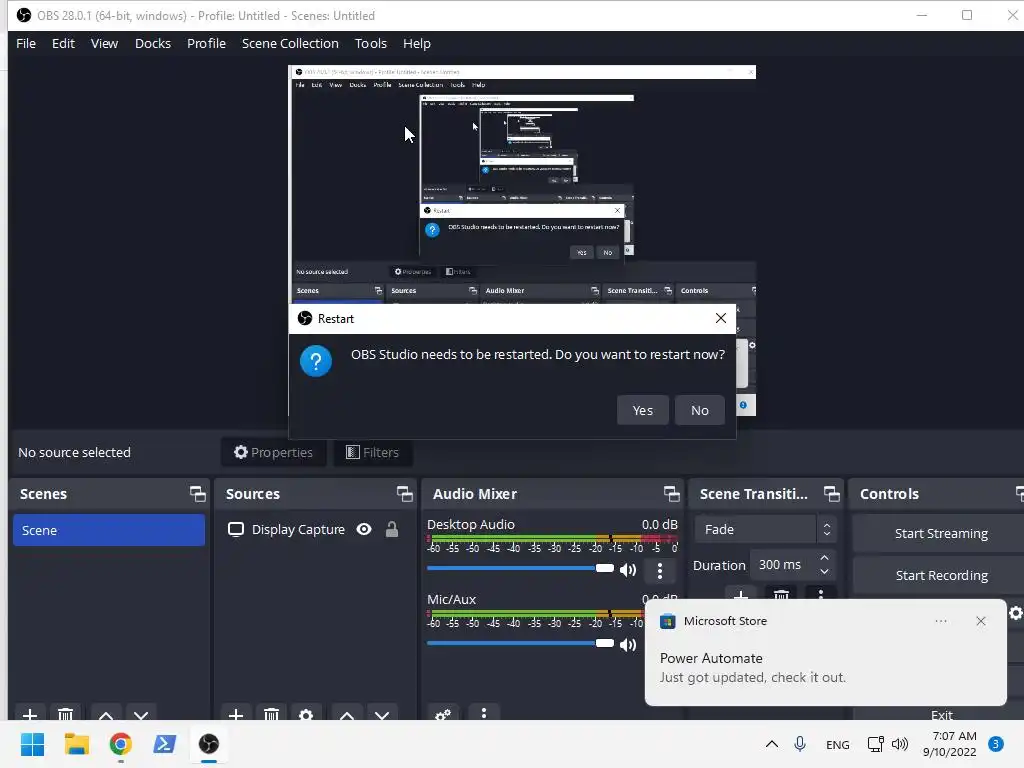The height and width of the screenshot is (768, 1024).
Task: Open ENG language switcher
Action: click(x=837, y=744)
